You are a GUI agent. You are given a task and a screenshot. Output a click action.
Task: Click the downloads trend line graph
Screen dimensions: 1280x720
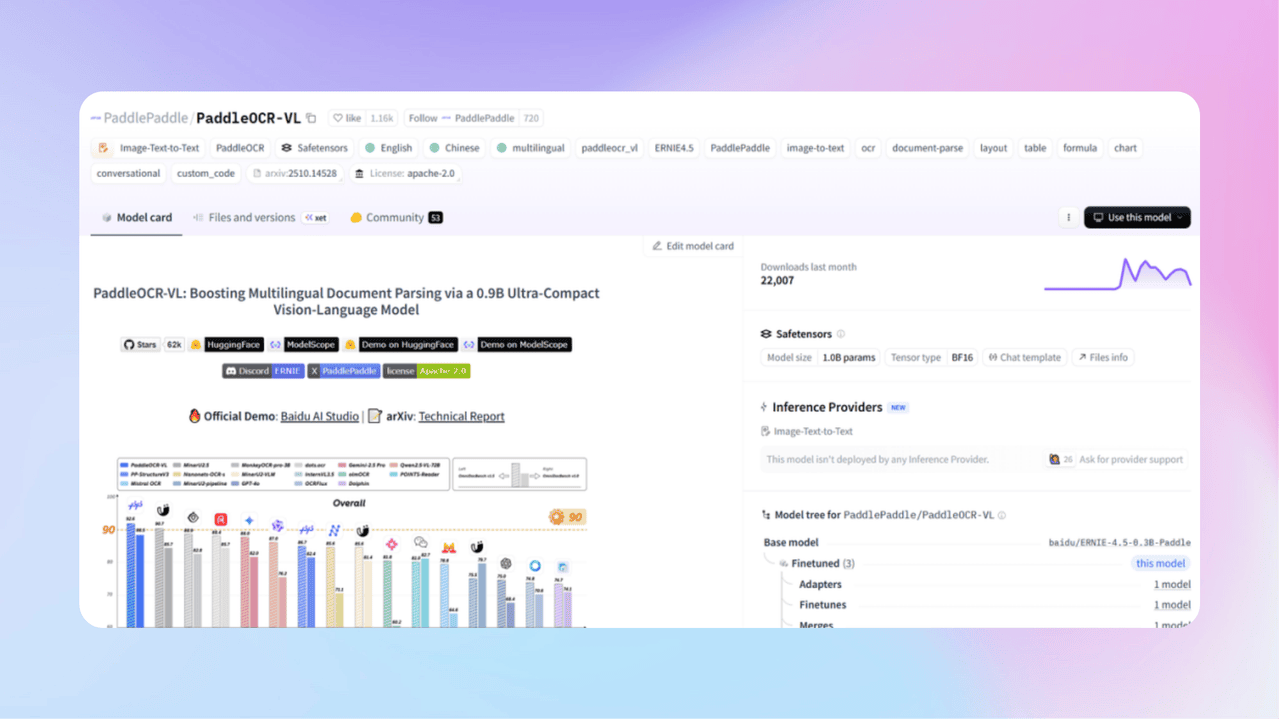tap(1117, 275)
